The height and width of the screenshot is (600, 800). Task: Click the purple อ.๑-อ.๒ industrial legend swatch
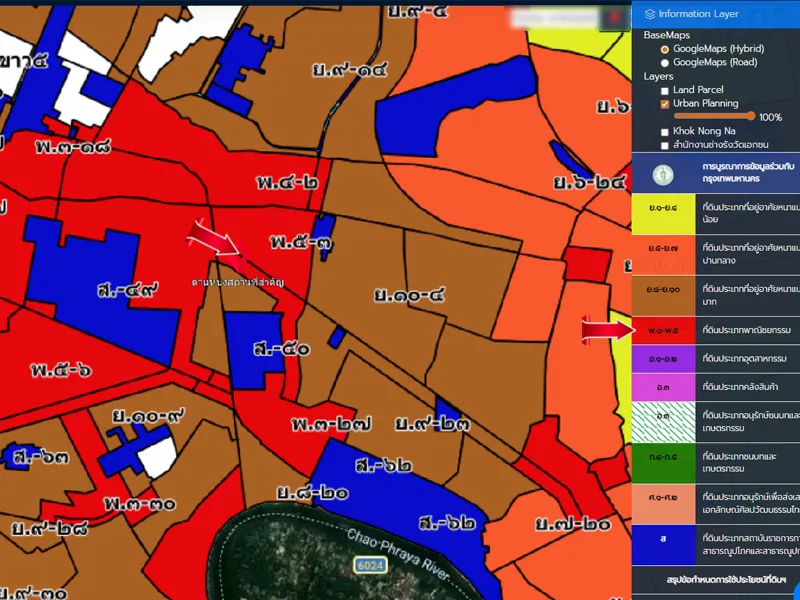point(663,358)
